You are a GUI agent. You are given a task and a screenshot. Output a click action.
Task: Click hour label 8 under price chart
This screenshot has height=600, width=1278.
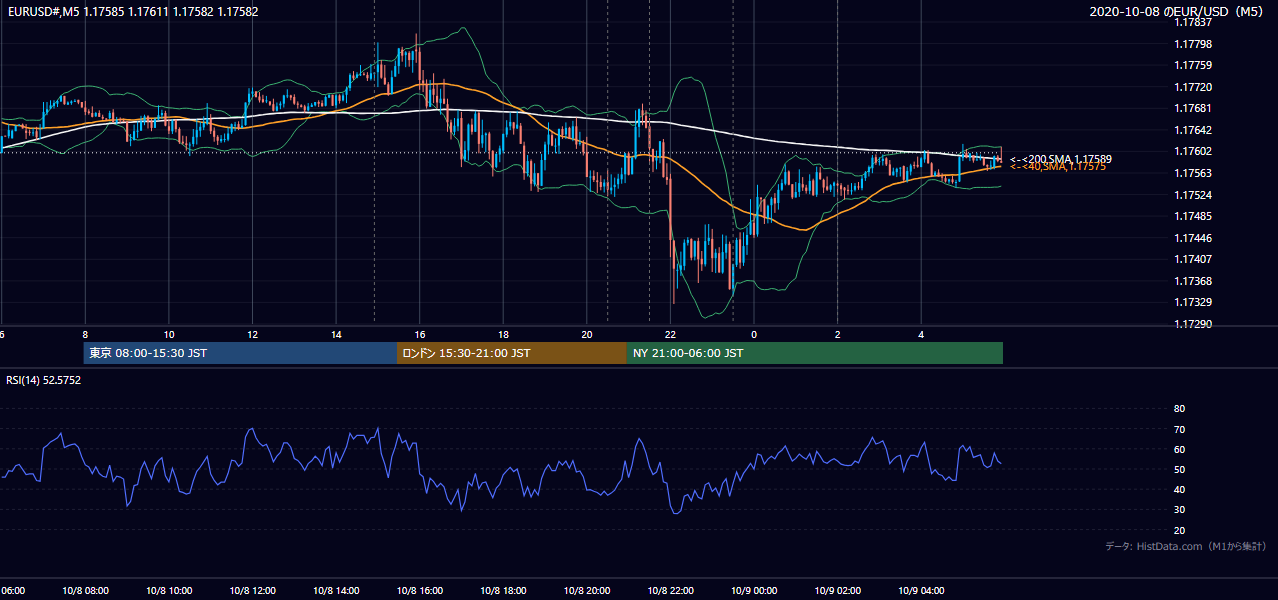click(x=85, y=334)
